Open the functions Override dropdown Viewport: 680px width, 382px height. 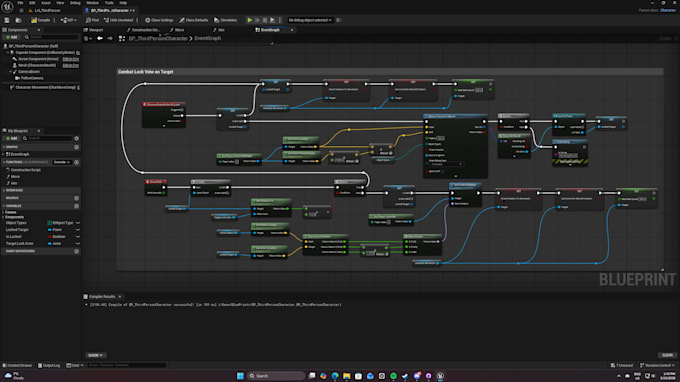tap(62, 162)
